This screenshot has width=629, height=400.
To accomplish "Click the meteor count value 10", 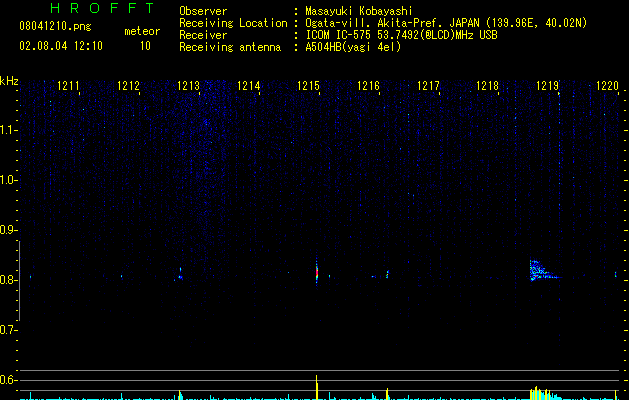I will click(x=145, y=46).
